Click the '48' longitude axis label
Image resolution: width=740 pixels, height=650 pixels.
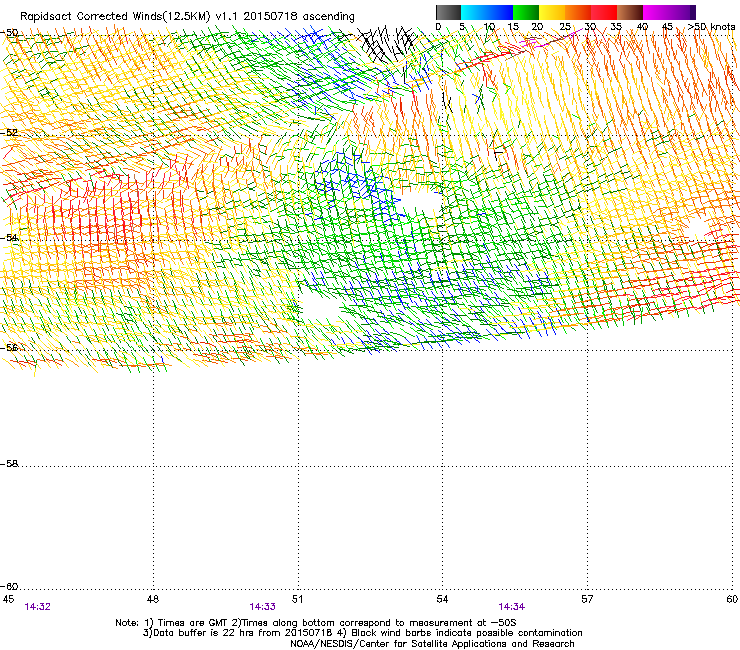(x=152, y=599)
